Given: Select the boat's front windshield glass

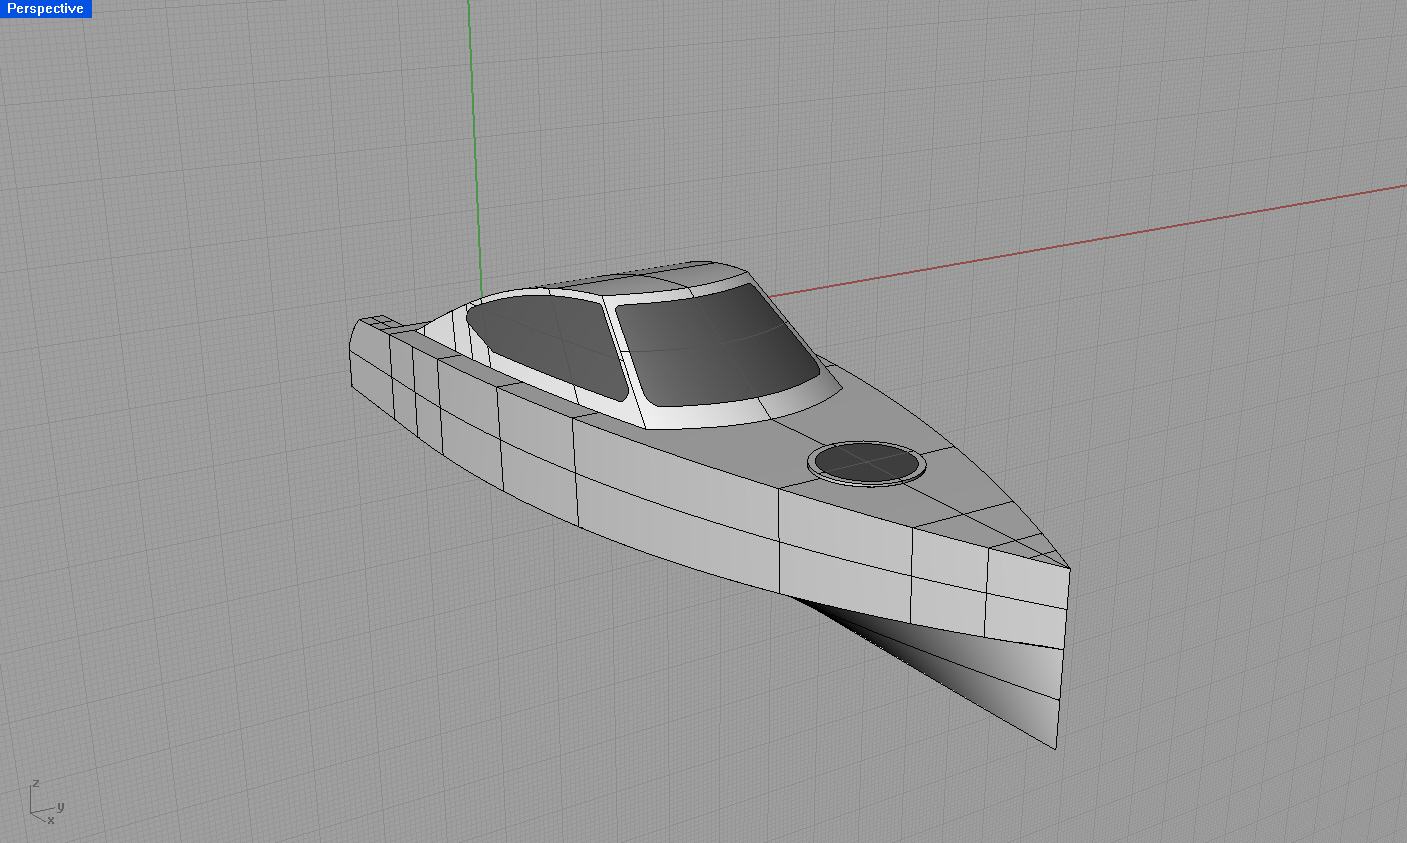Looking at the screenshot, I should [x=717, y=345].
